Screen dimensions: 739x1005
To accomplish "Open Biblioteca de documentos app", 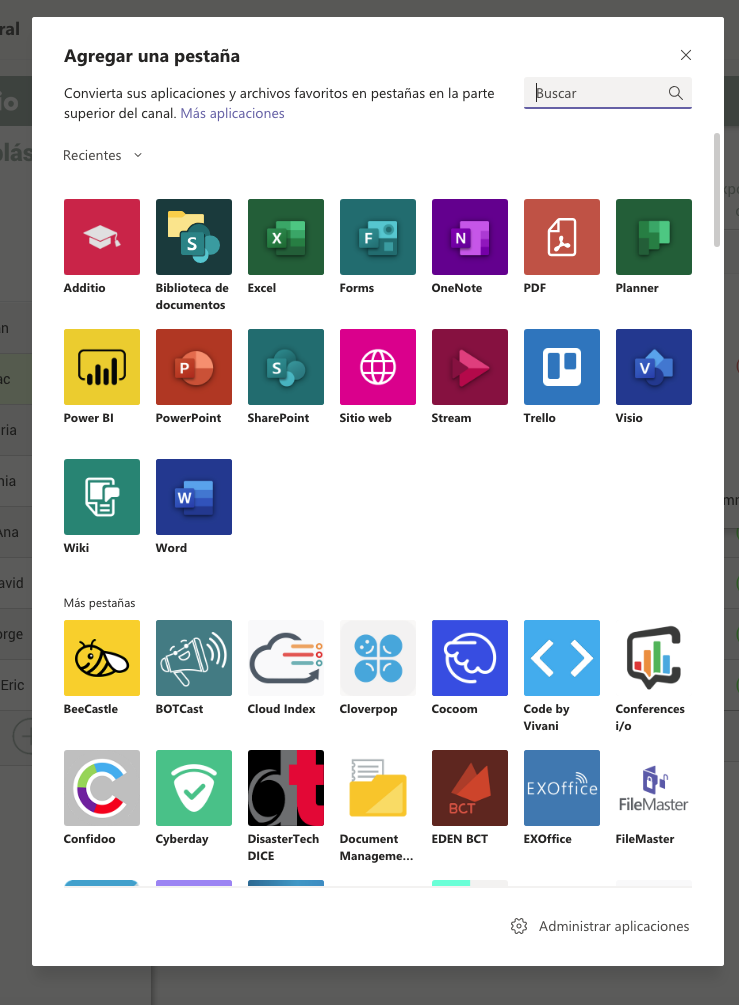I will point(194,237).
